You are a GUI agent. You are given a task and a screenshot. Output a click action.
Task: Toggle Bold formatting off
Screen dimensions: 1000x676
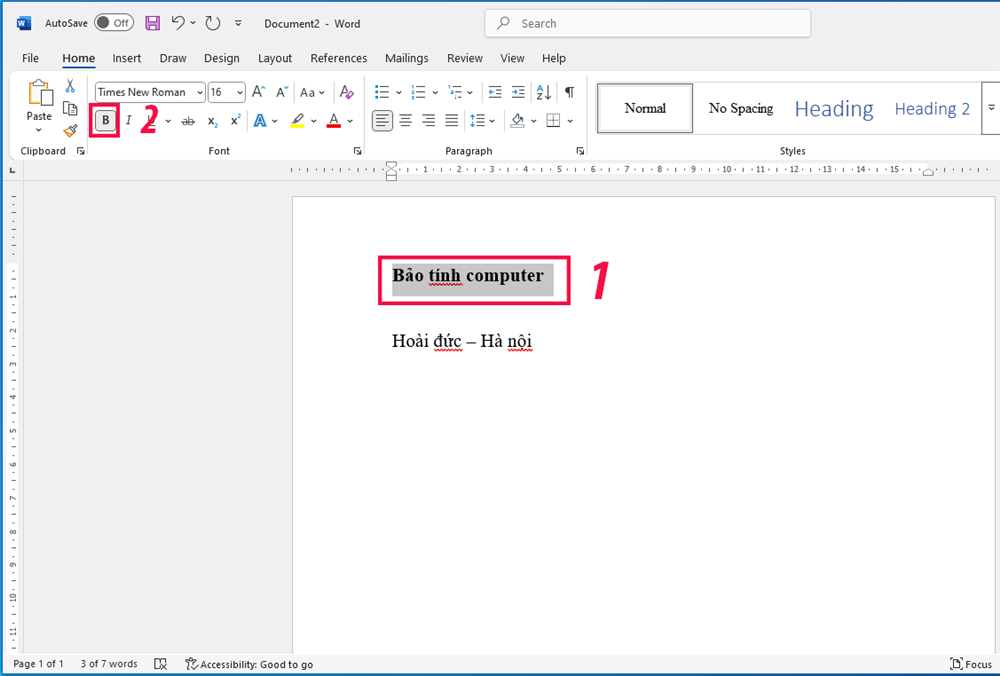[x=105, y=120]
